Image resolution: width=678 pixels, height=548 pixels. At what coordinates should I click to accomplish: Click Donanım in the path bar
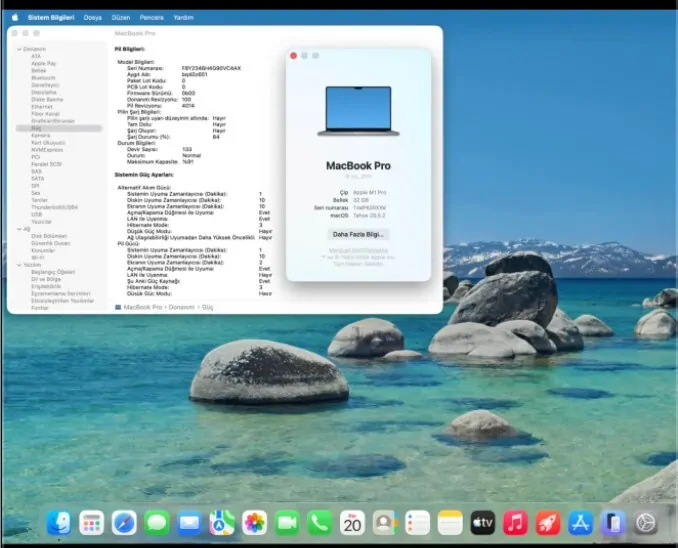coord(182,307)
